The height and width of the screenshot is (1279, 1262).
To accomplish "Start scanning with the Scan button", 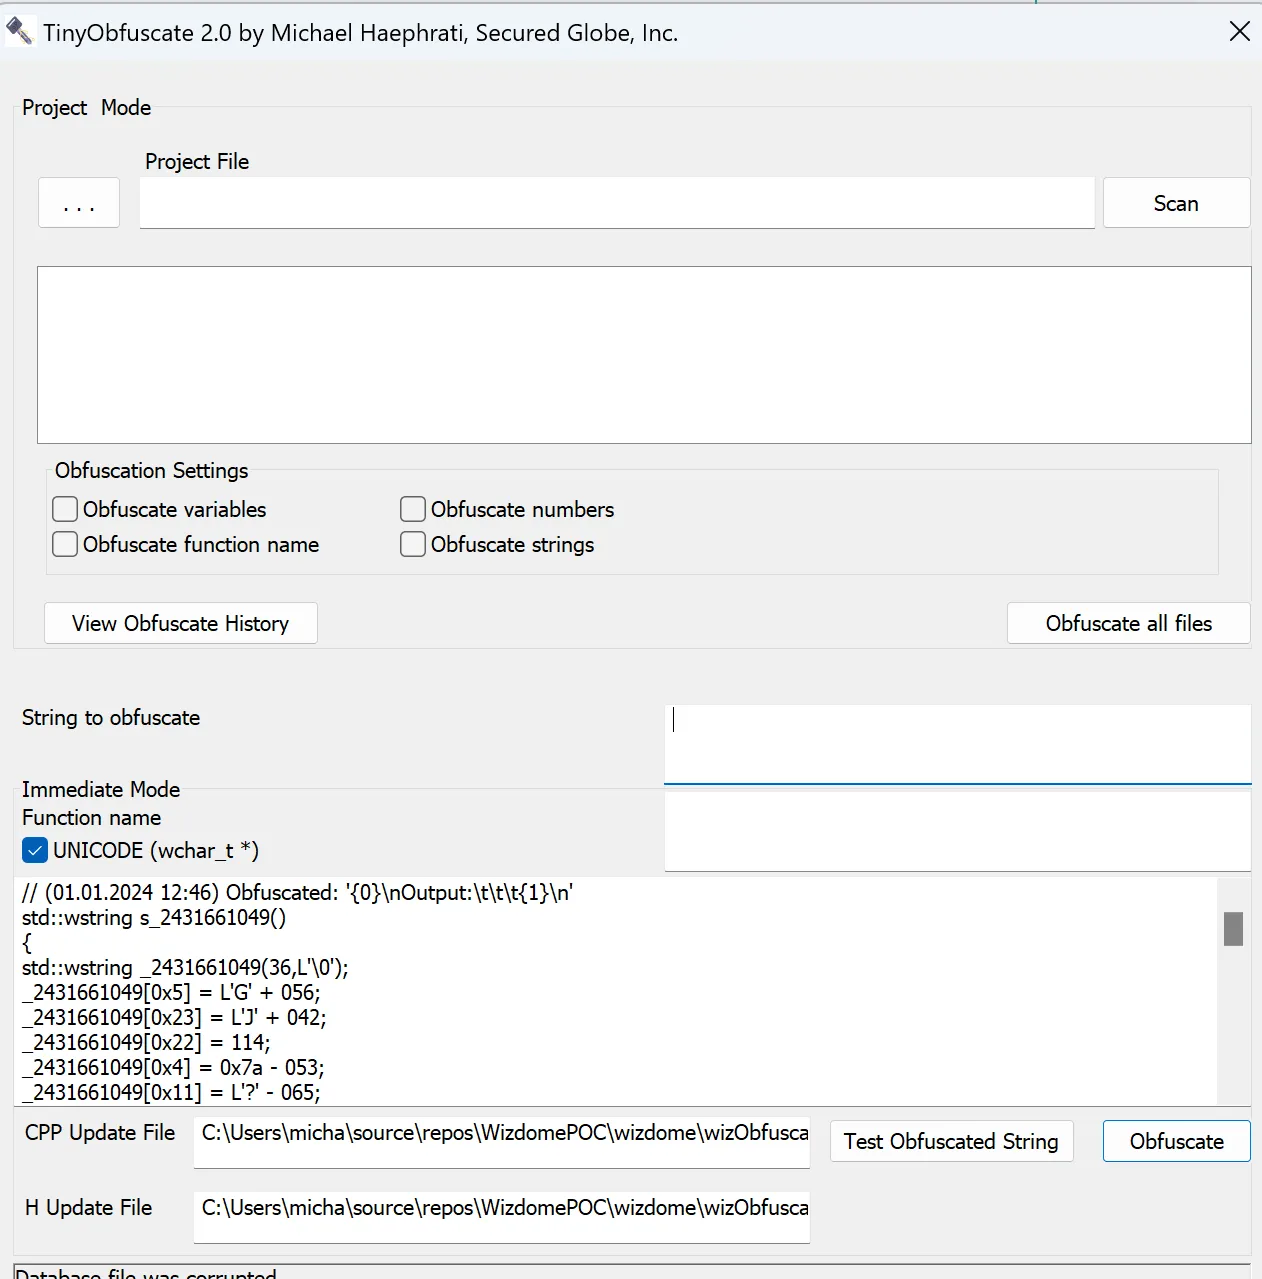I will 1176,203.
